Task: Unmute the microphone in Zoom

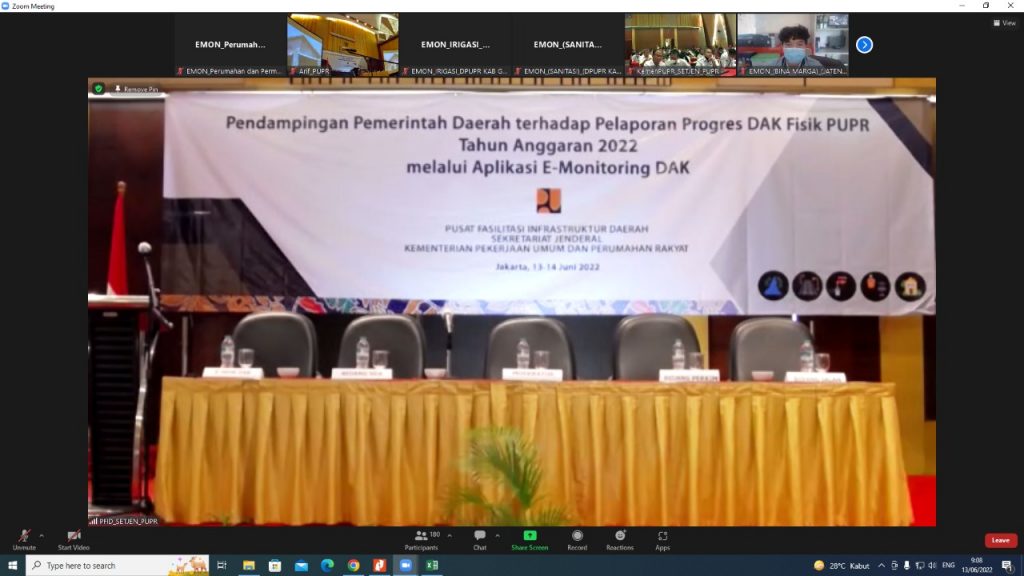Action: click(24, 537)
